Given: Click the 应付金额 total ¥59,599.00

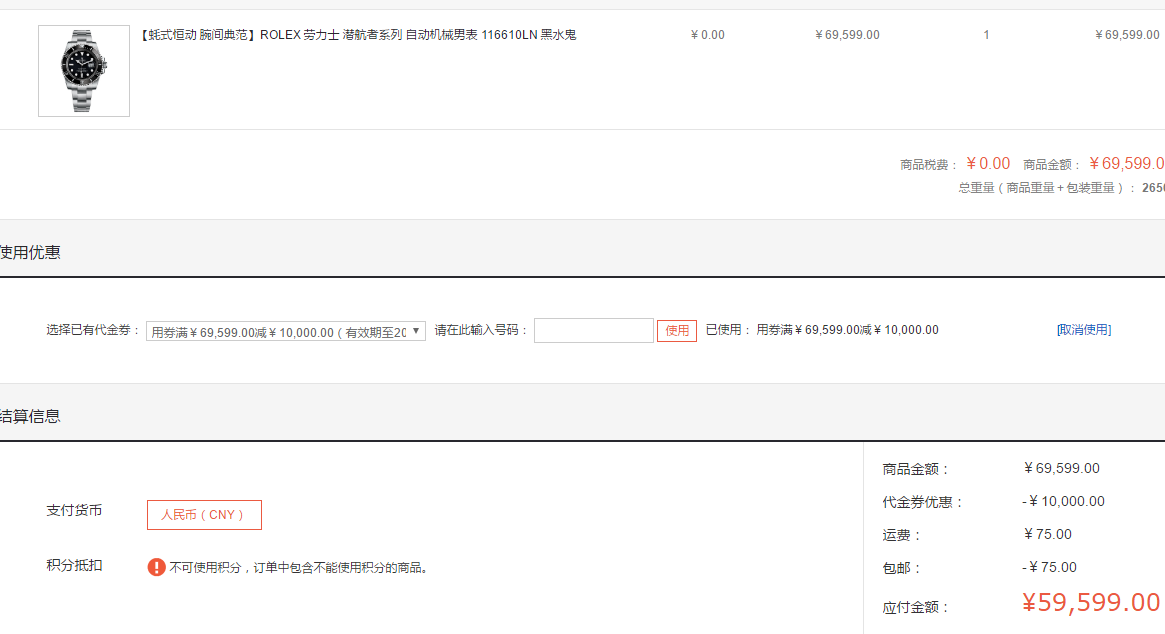Looking at the screenshot, I should [x=1091, y=602].
